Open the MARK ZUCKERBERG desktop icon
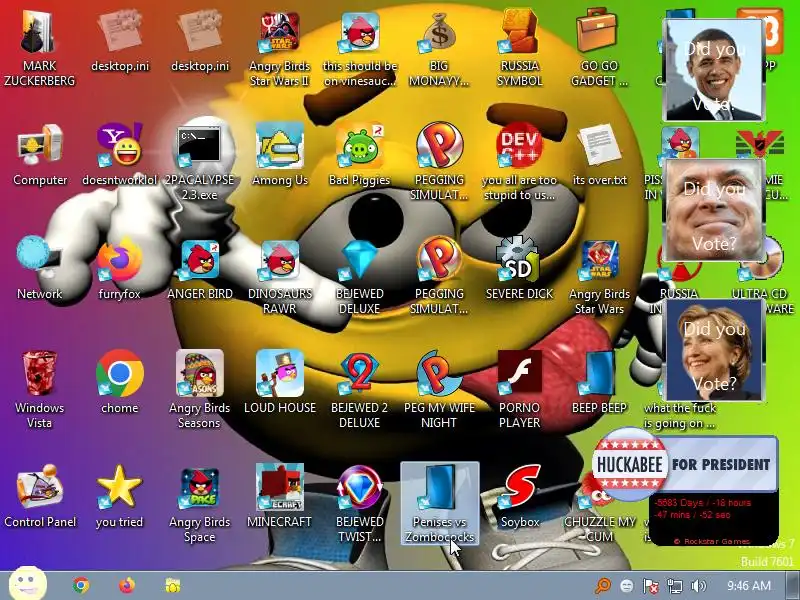 [40, 48]
